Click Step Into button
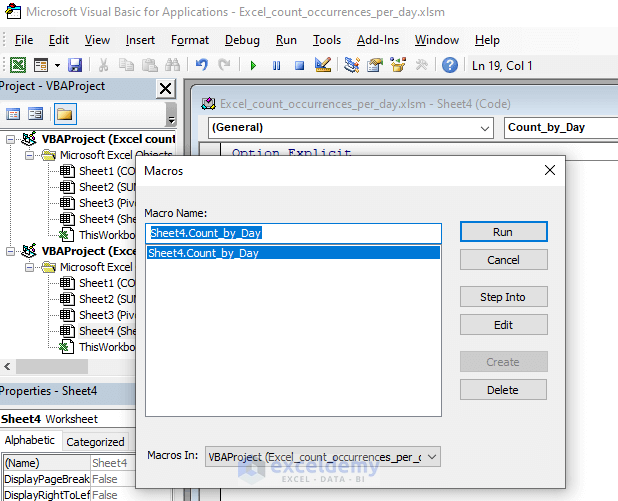Image resolution: width=618 pixels, height=501 pixels. (x=504, y=297)
